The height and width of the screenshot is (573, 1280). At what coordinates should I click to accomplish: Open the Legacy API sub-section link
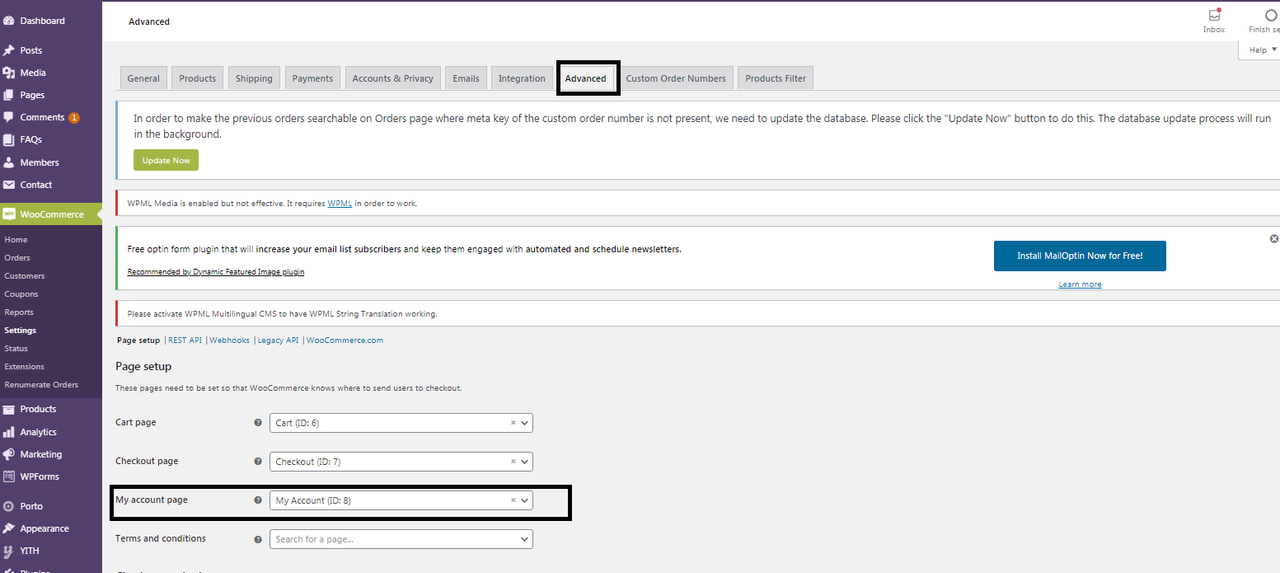pos(278,340)
